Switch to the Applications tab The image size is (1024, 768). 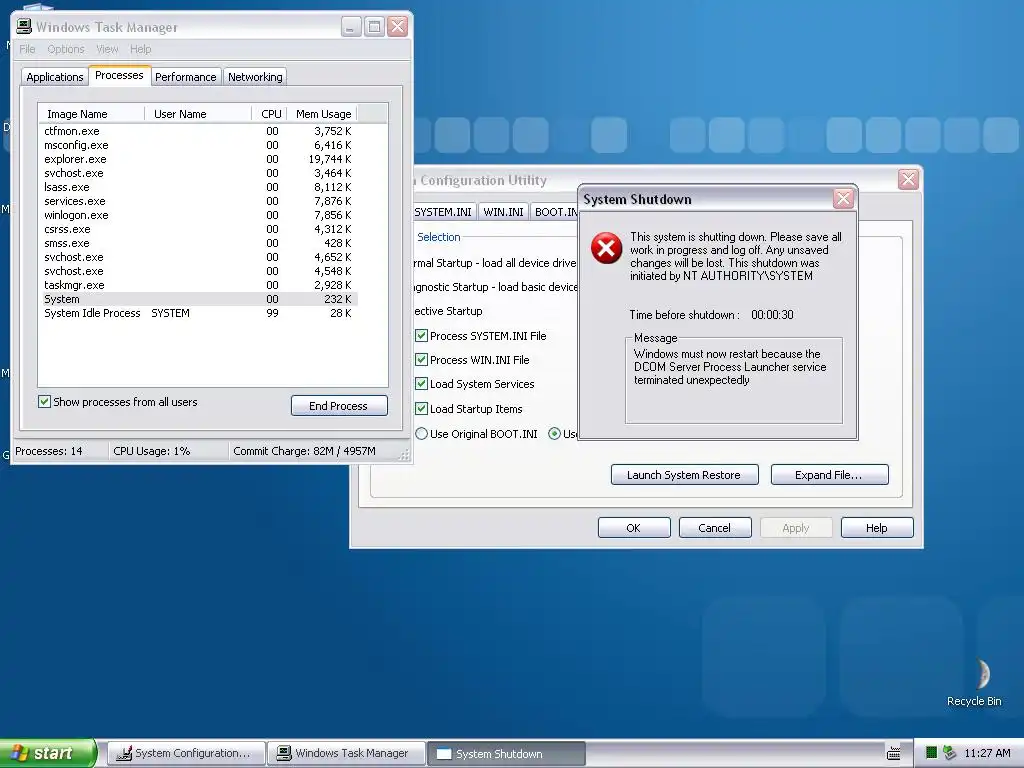click(55, 77)
